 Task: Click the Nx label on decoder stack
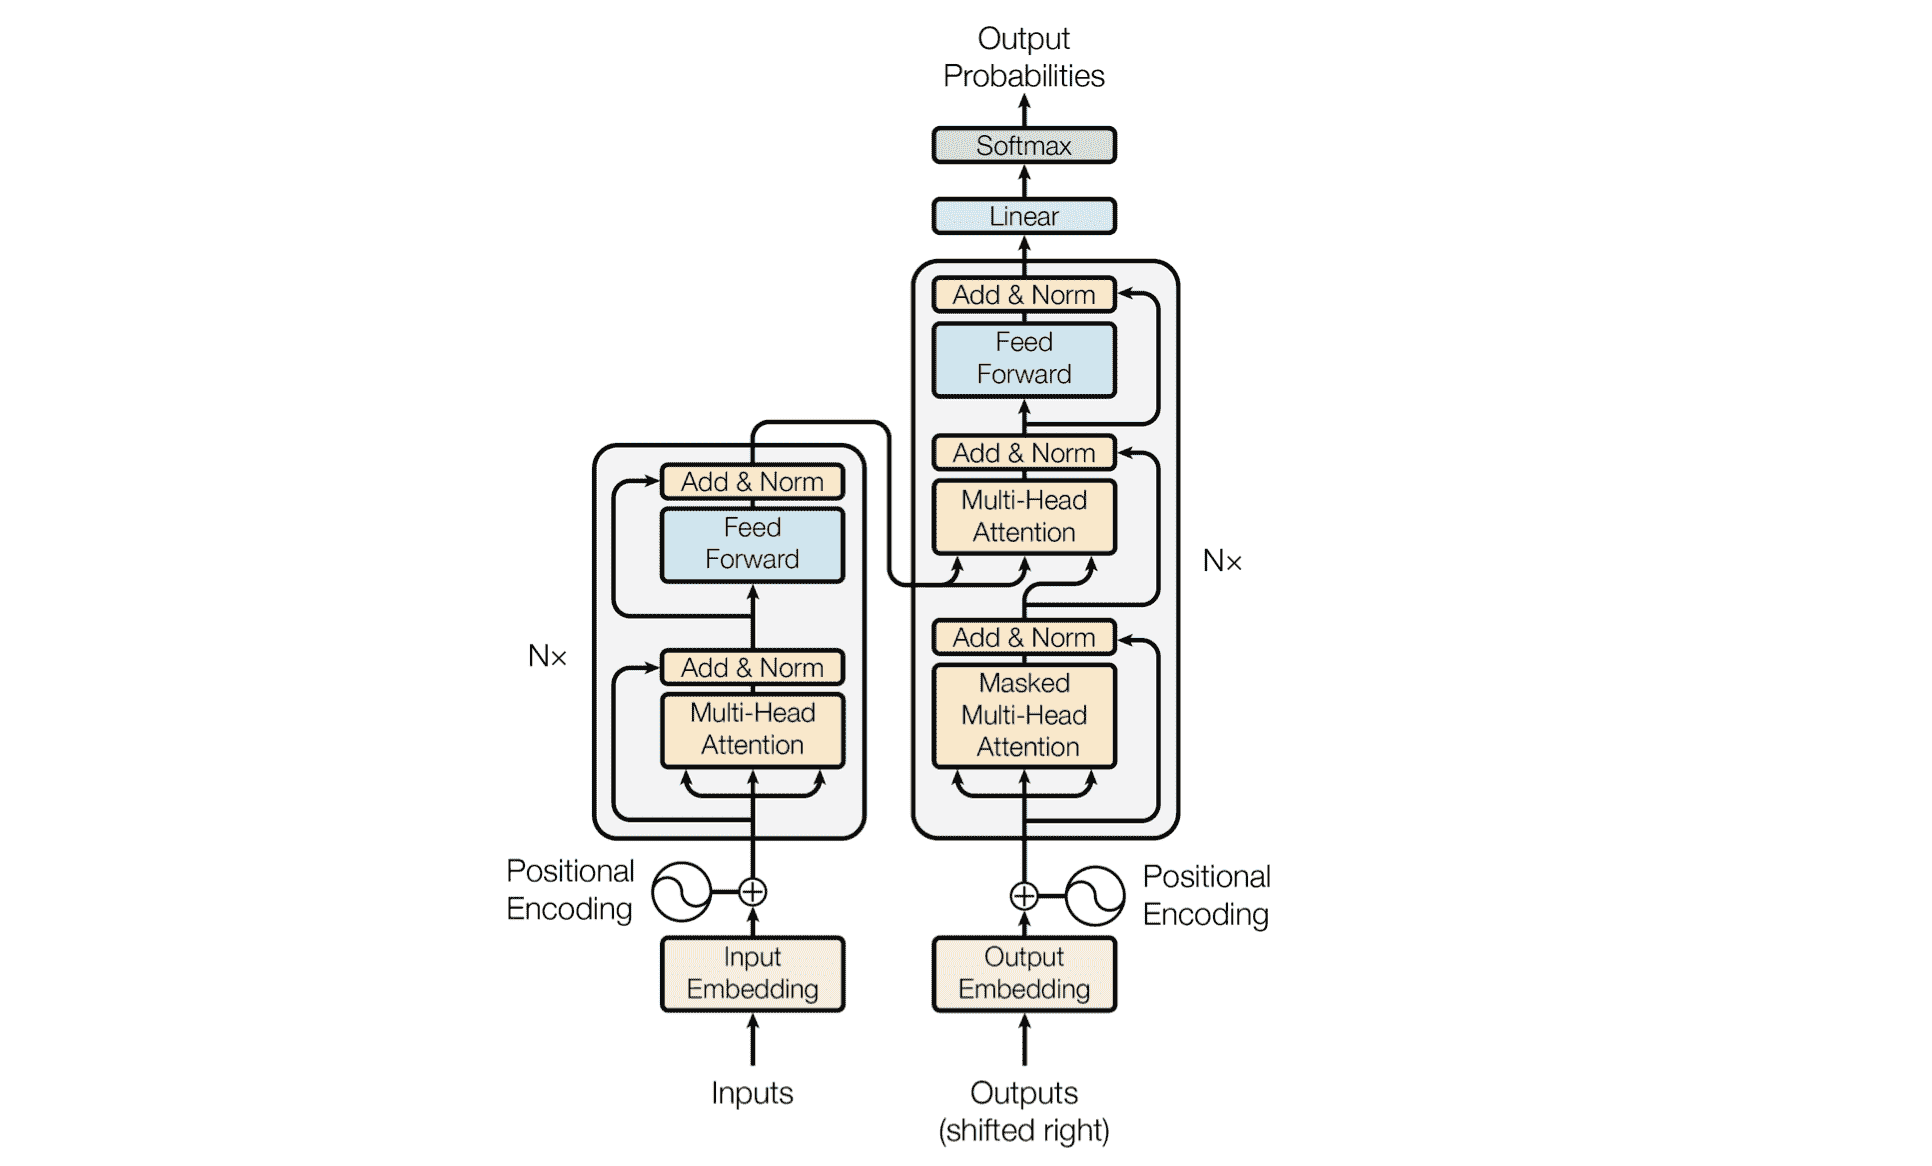(x=1223, y=560)
